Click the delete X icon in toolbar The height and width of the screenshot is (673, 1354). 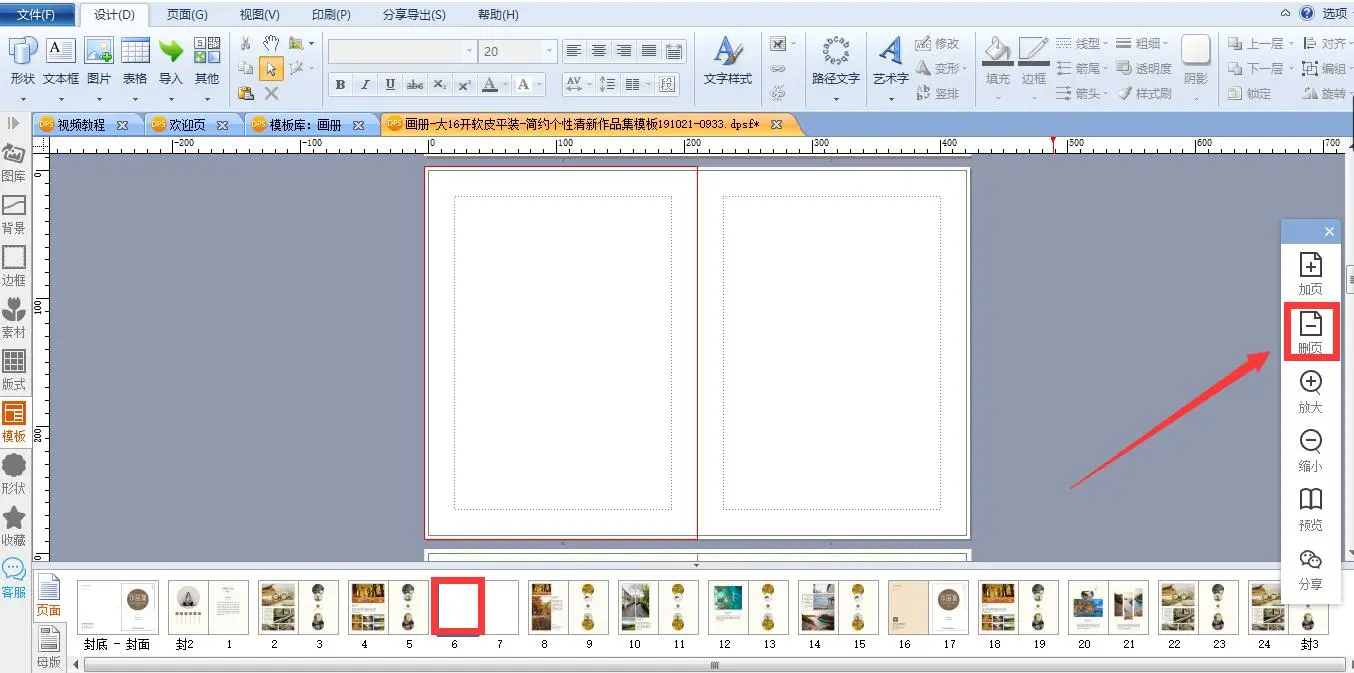point(271,93)
